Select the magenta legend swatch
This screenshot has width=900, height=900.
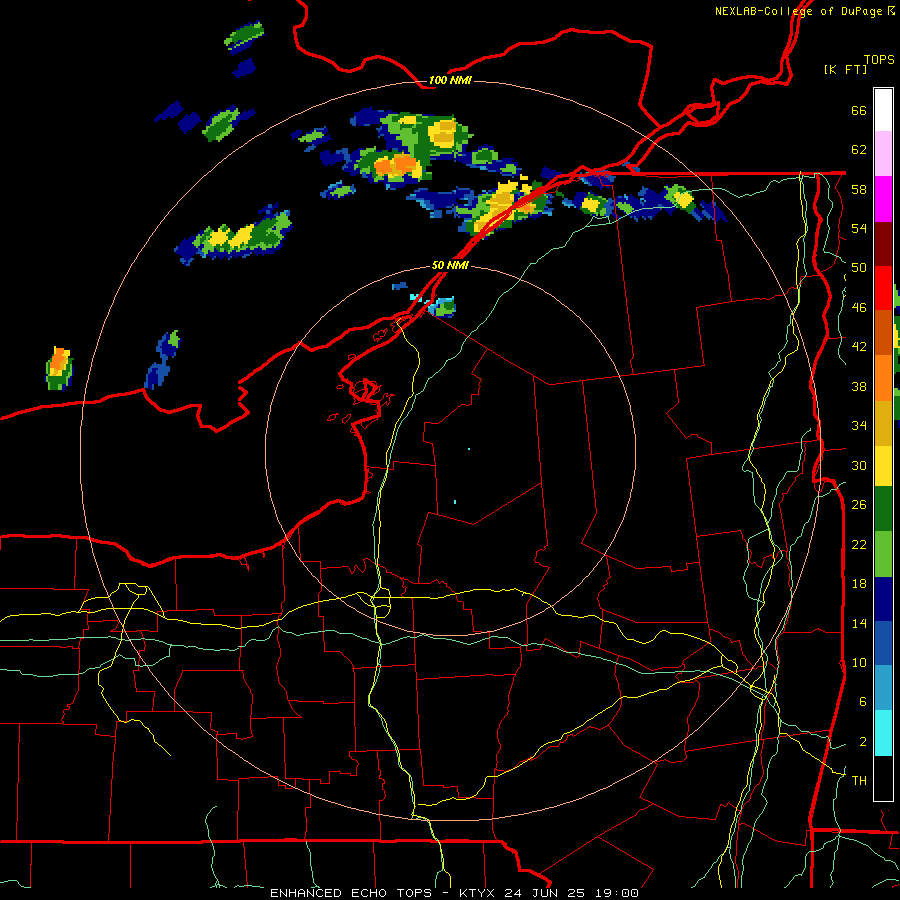(x=883, y=199)
